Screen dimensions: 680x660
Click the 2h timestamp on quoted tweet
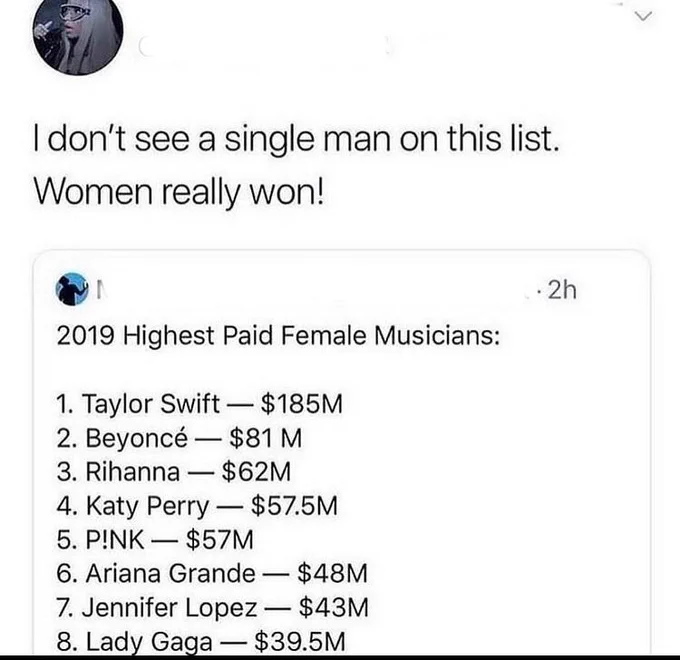(x=562, y=290)
